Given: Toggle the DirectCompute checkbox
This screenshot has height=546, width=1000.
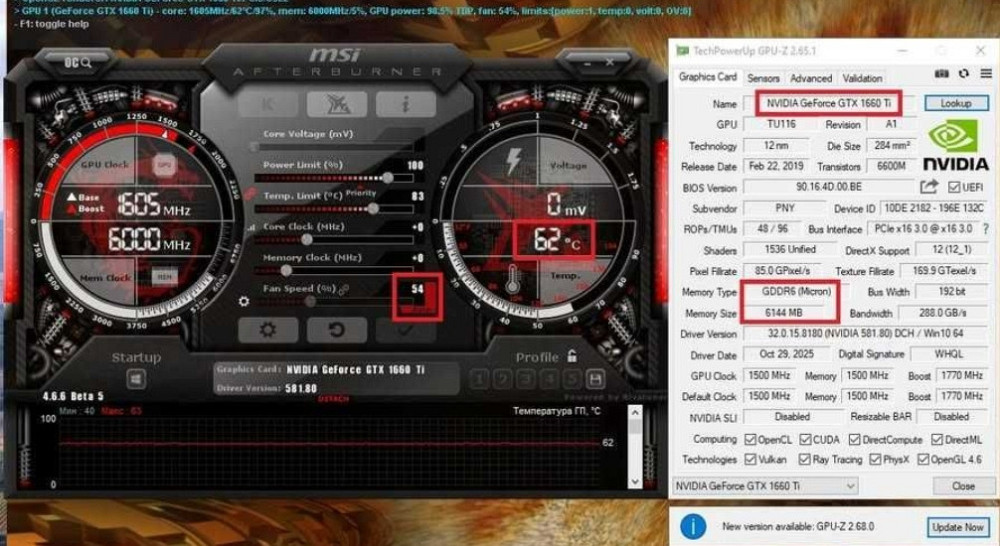Looking at the screenshot, I should [855, 439].
